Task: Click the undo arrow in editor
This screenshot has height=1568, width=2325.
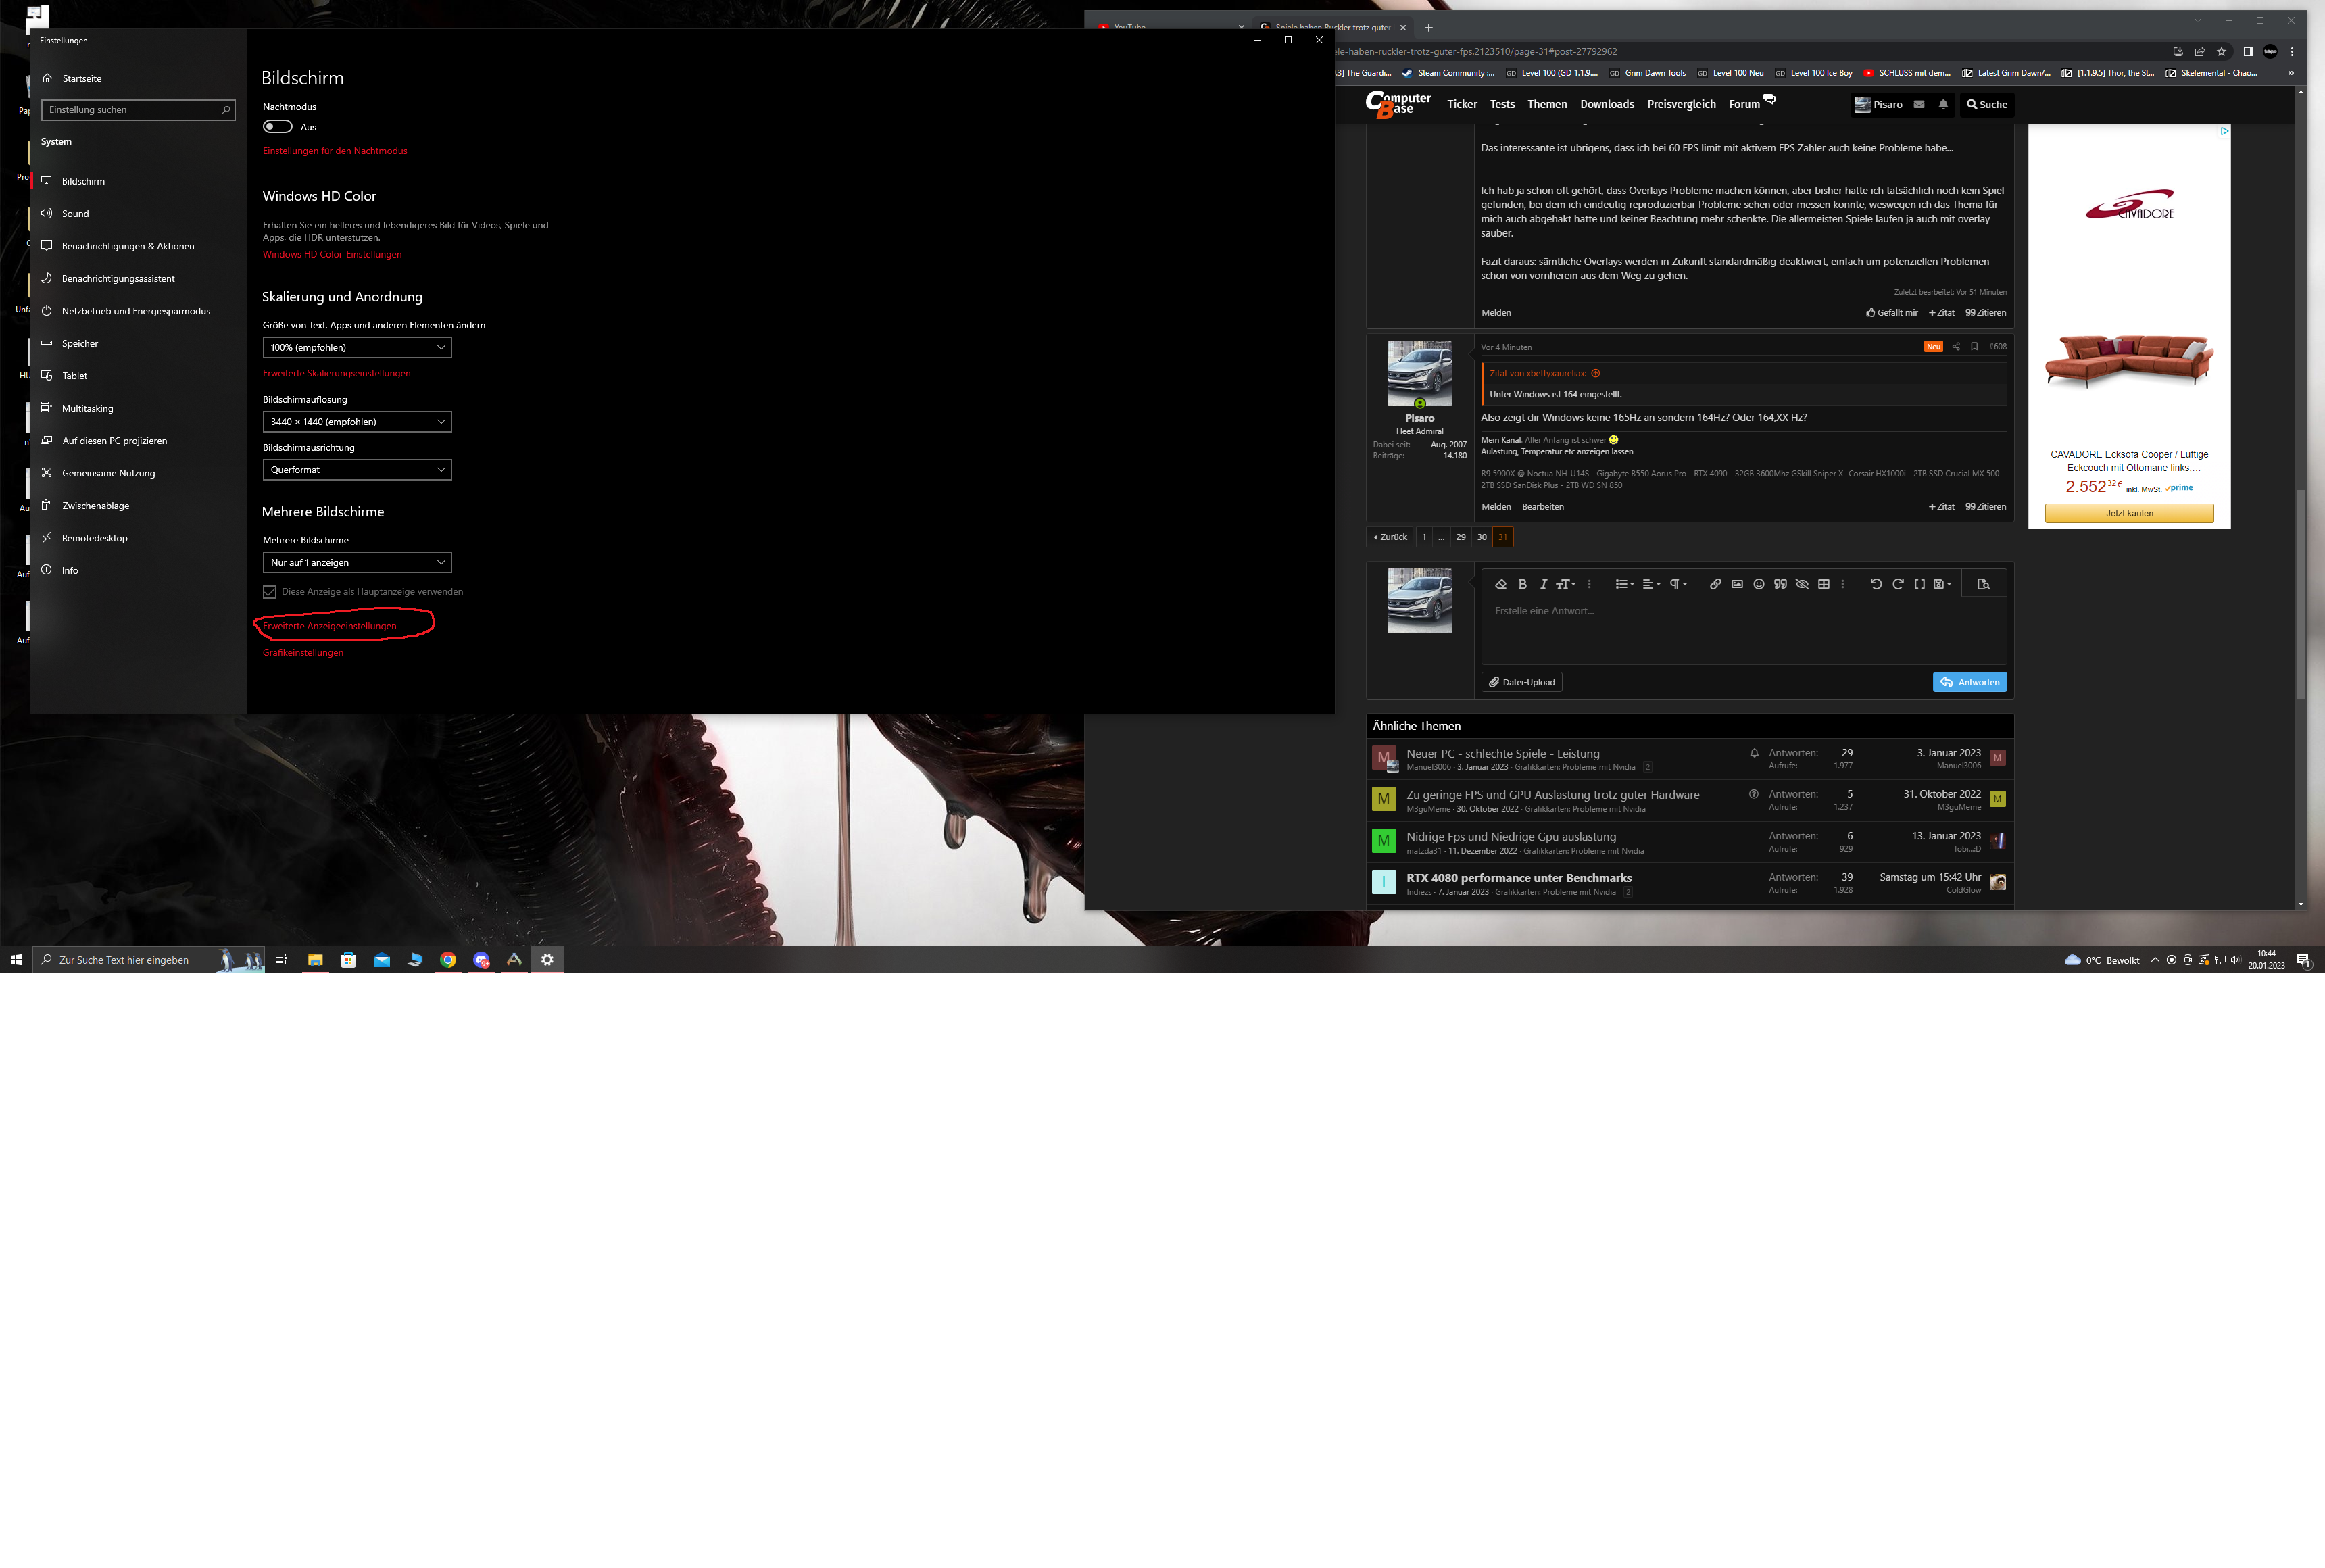Action: coord(1876,584)
